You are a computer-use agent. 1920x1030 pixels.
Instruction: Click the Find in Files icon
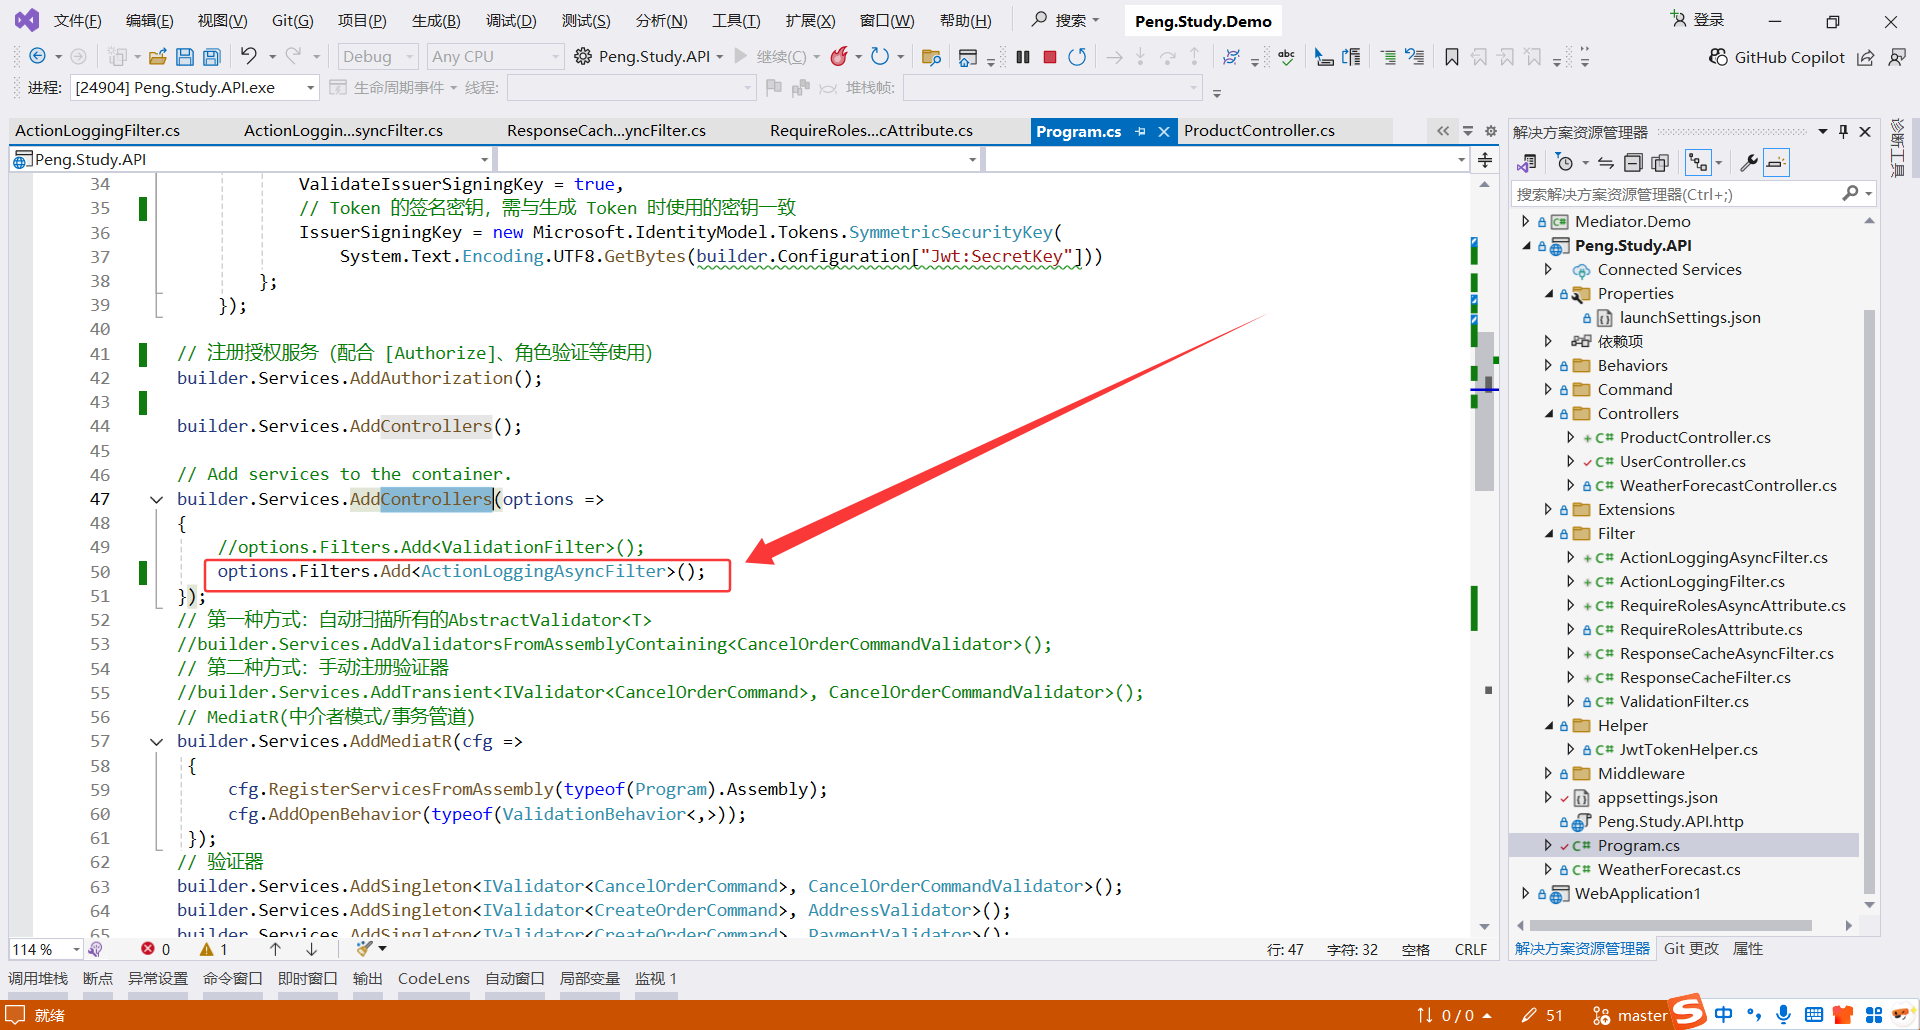[x=931, y=57]
